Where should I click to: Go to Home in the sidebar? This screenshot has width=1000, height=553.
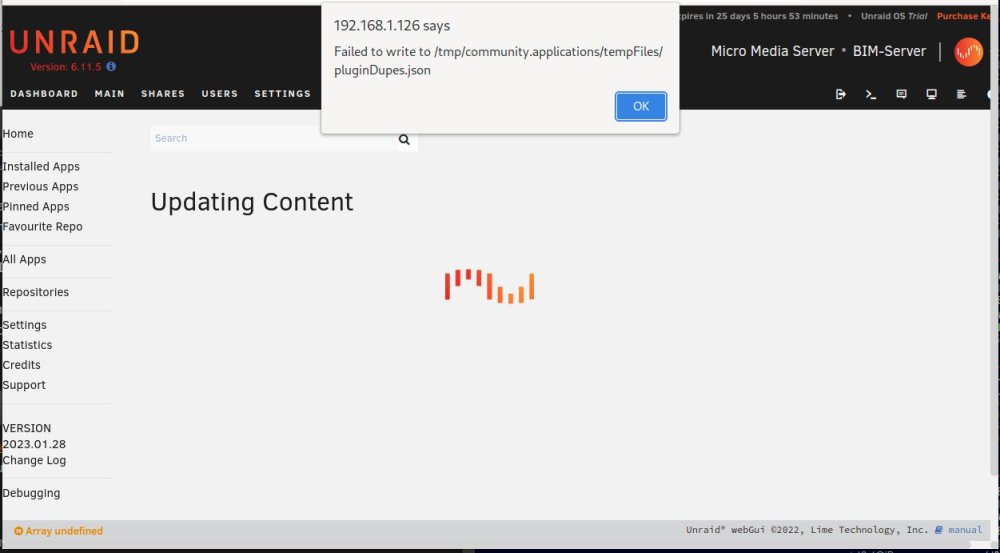coord(18,133)
